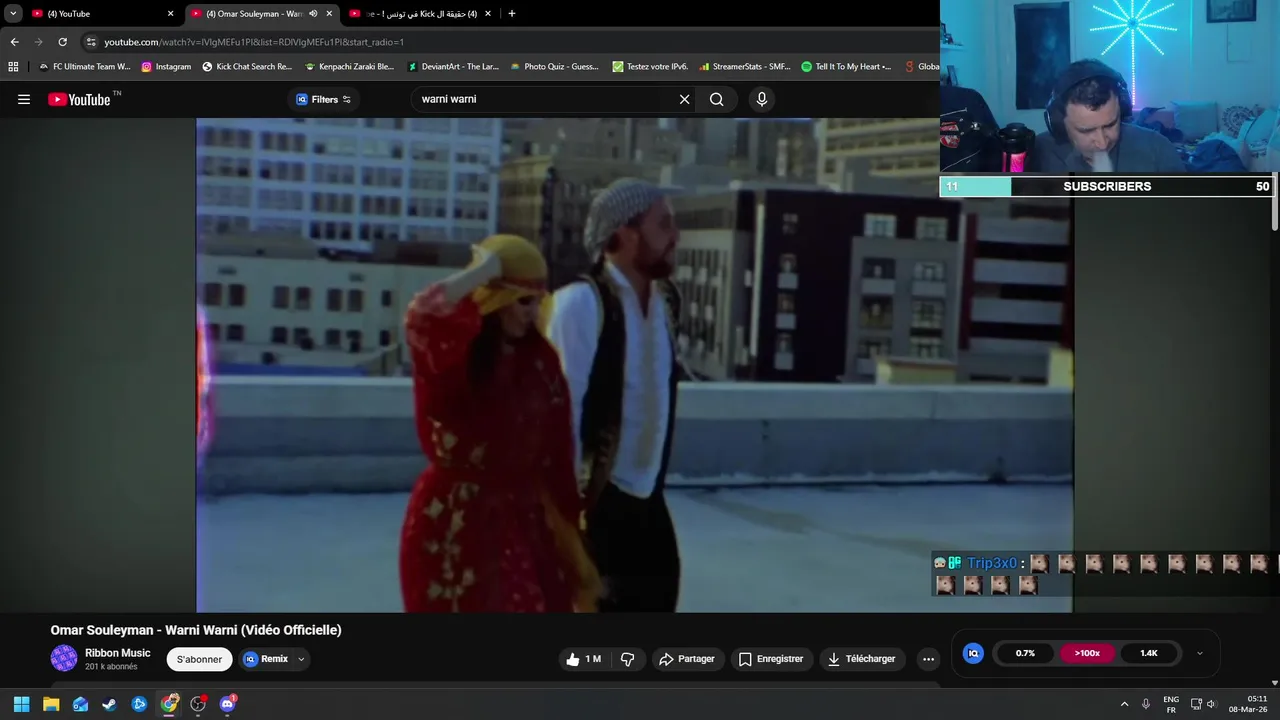The height and width of the screenshot is (720, 1280).
Task: Open the blue taskbar app beside Steam
Action: 139,704
